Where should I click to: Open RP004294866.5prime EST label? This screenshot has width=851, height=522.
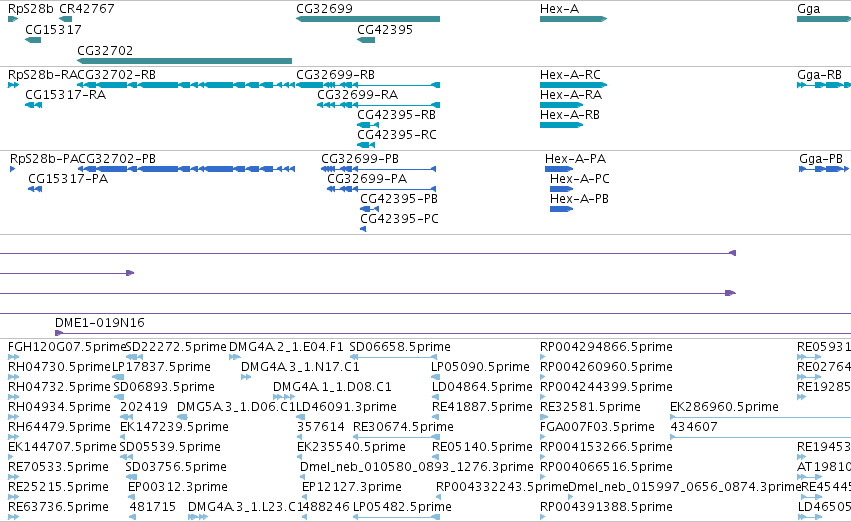pos(606,347)
